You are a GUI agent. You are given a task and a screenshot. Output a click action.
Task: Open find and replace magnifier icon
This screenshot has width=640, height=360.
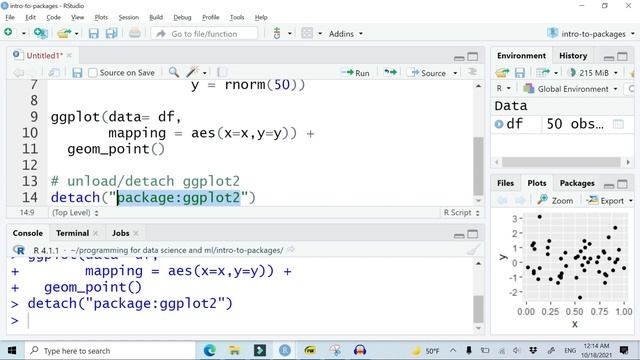(x=174, y=73)
